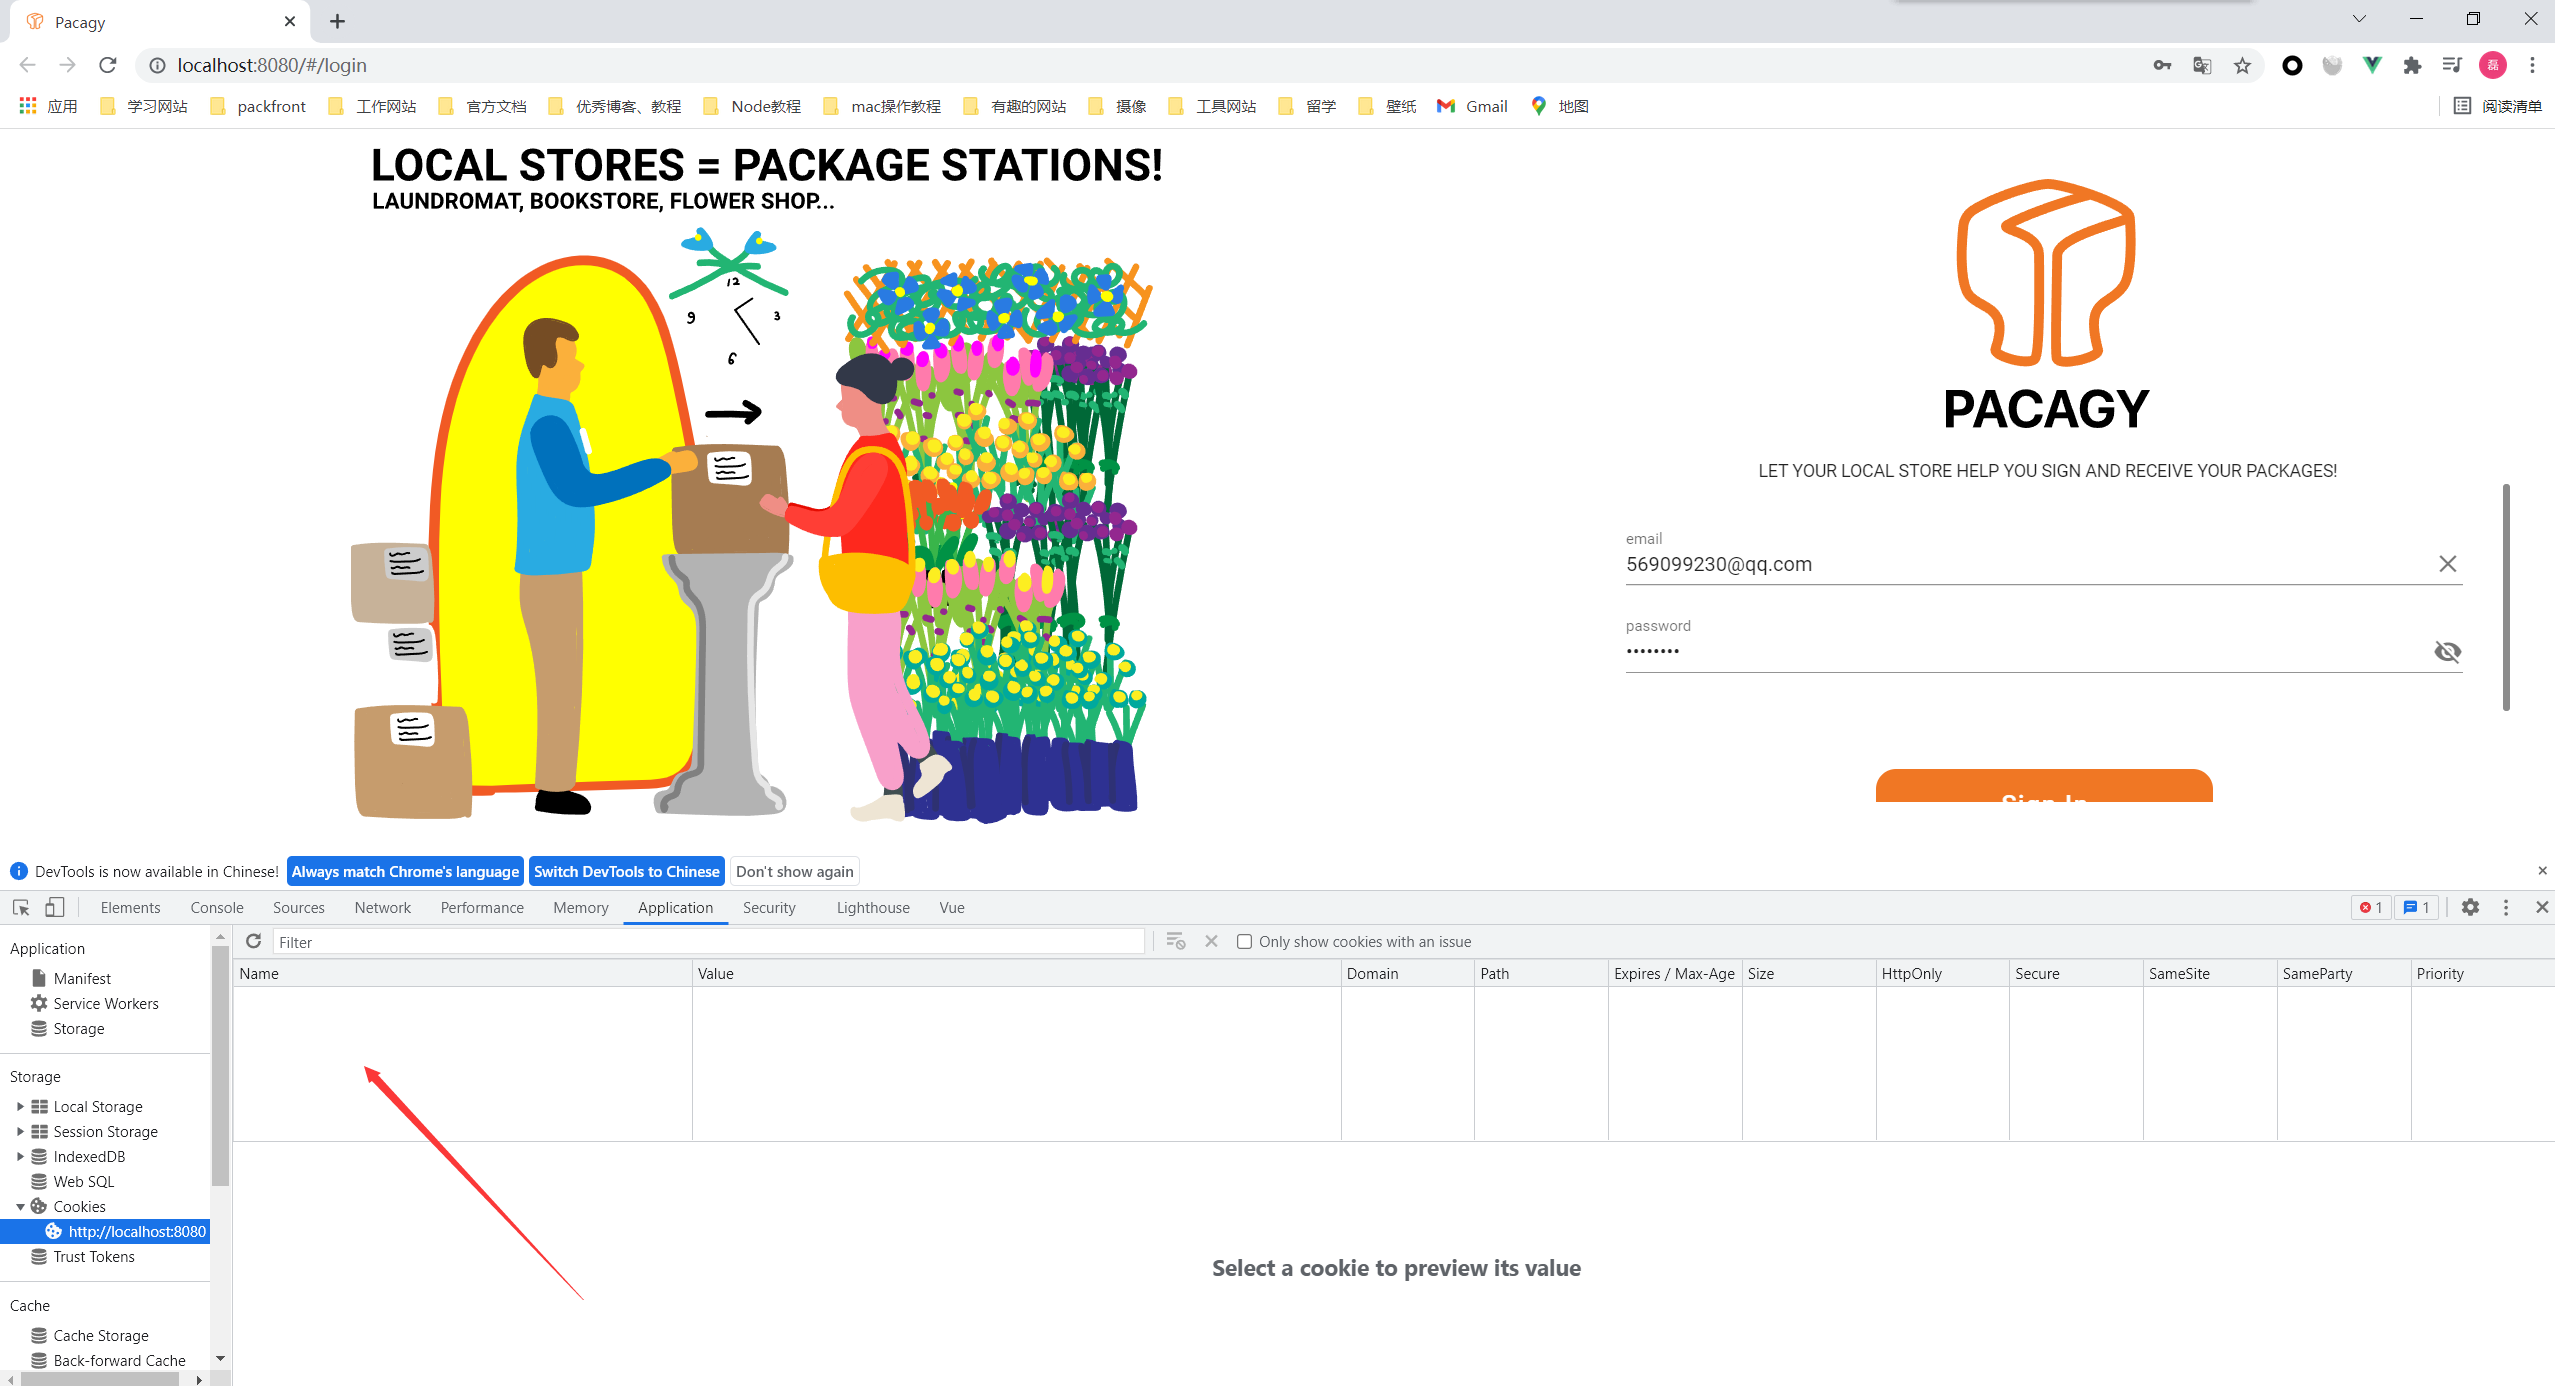Click the clear all cookies icon
Viewport: 2555px width, 1386px height.
click(x=1175, y=941)
